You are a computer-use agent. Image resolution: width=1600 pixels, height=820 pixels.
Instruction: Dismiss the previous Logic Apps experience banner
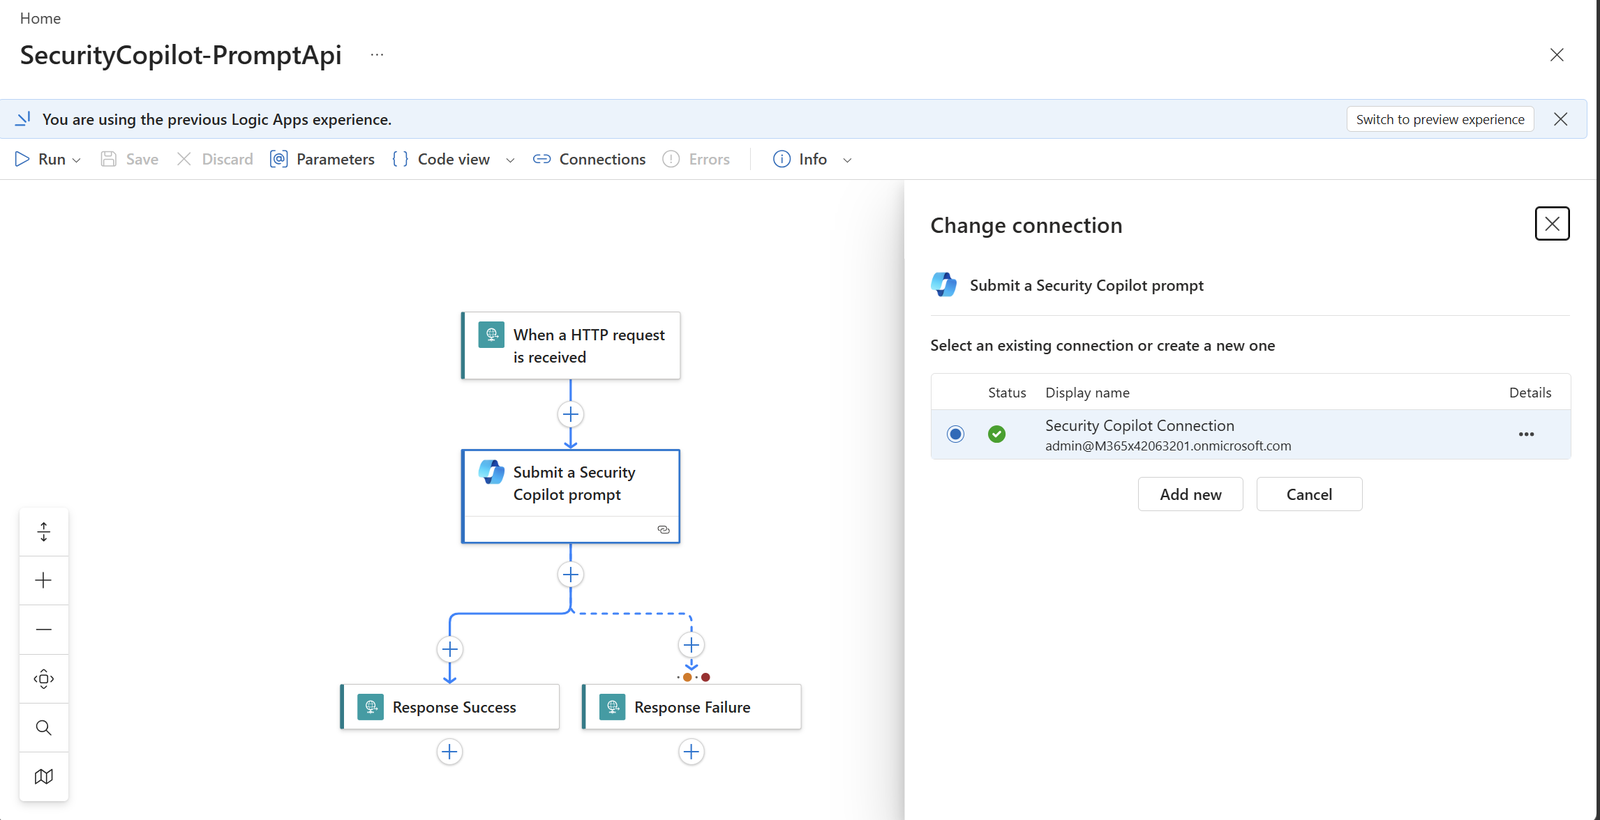coord(1561,119)
